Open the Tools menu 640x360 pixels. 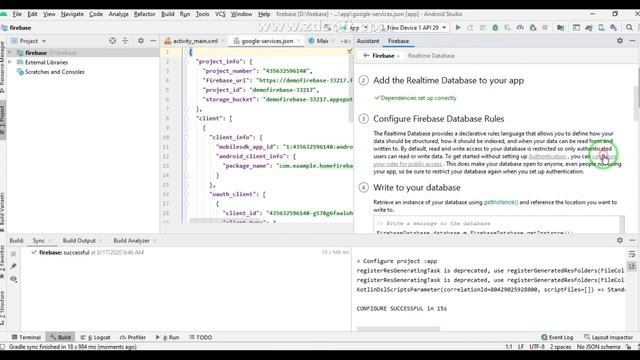coord(202,14)
